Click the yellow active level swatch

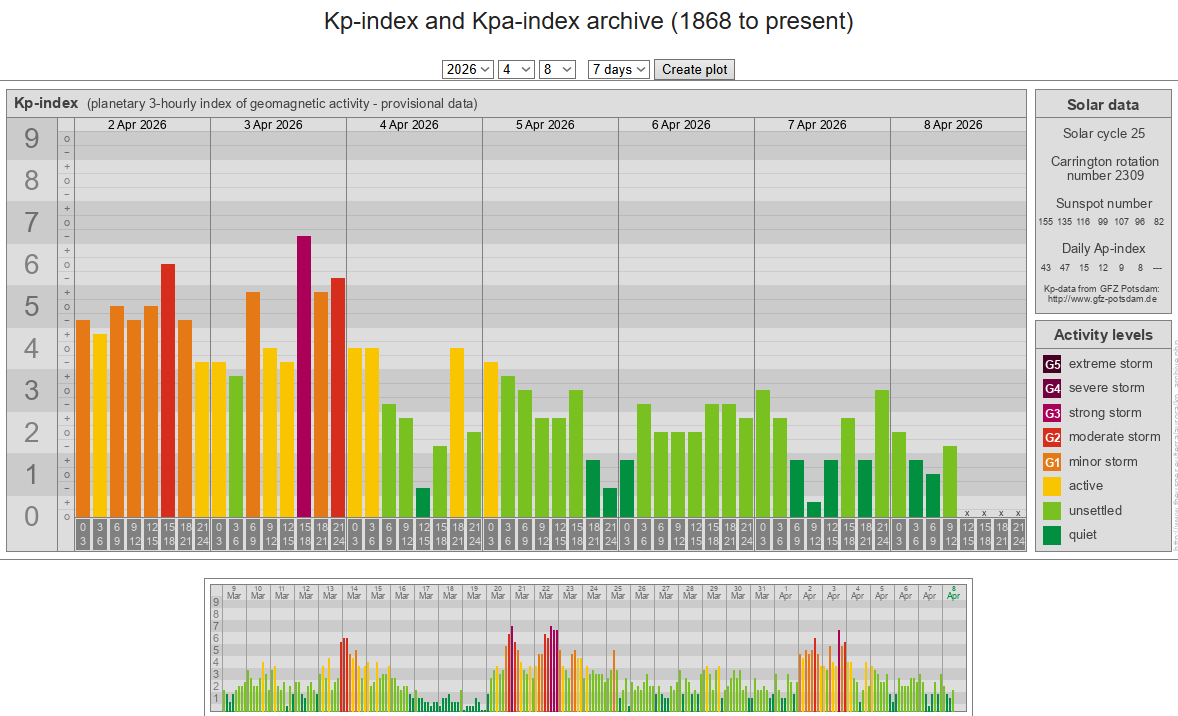[x=1052, y=486]
